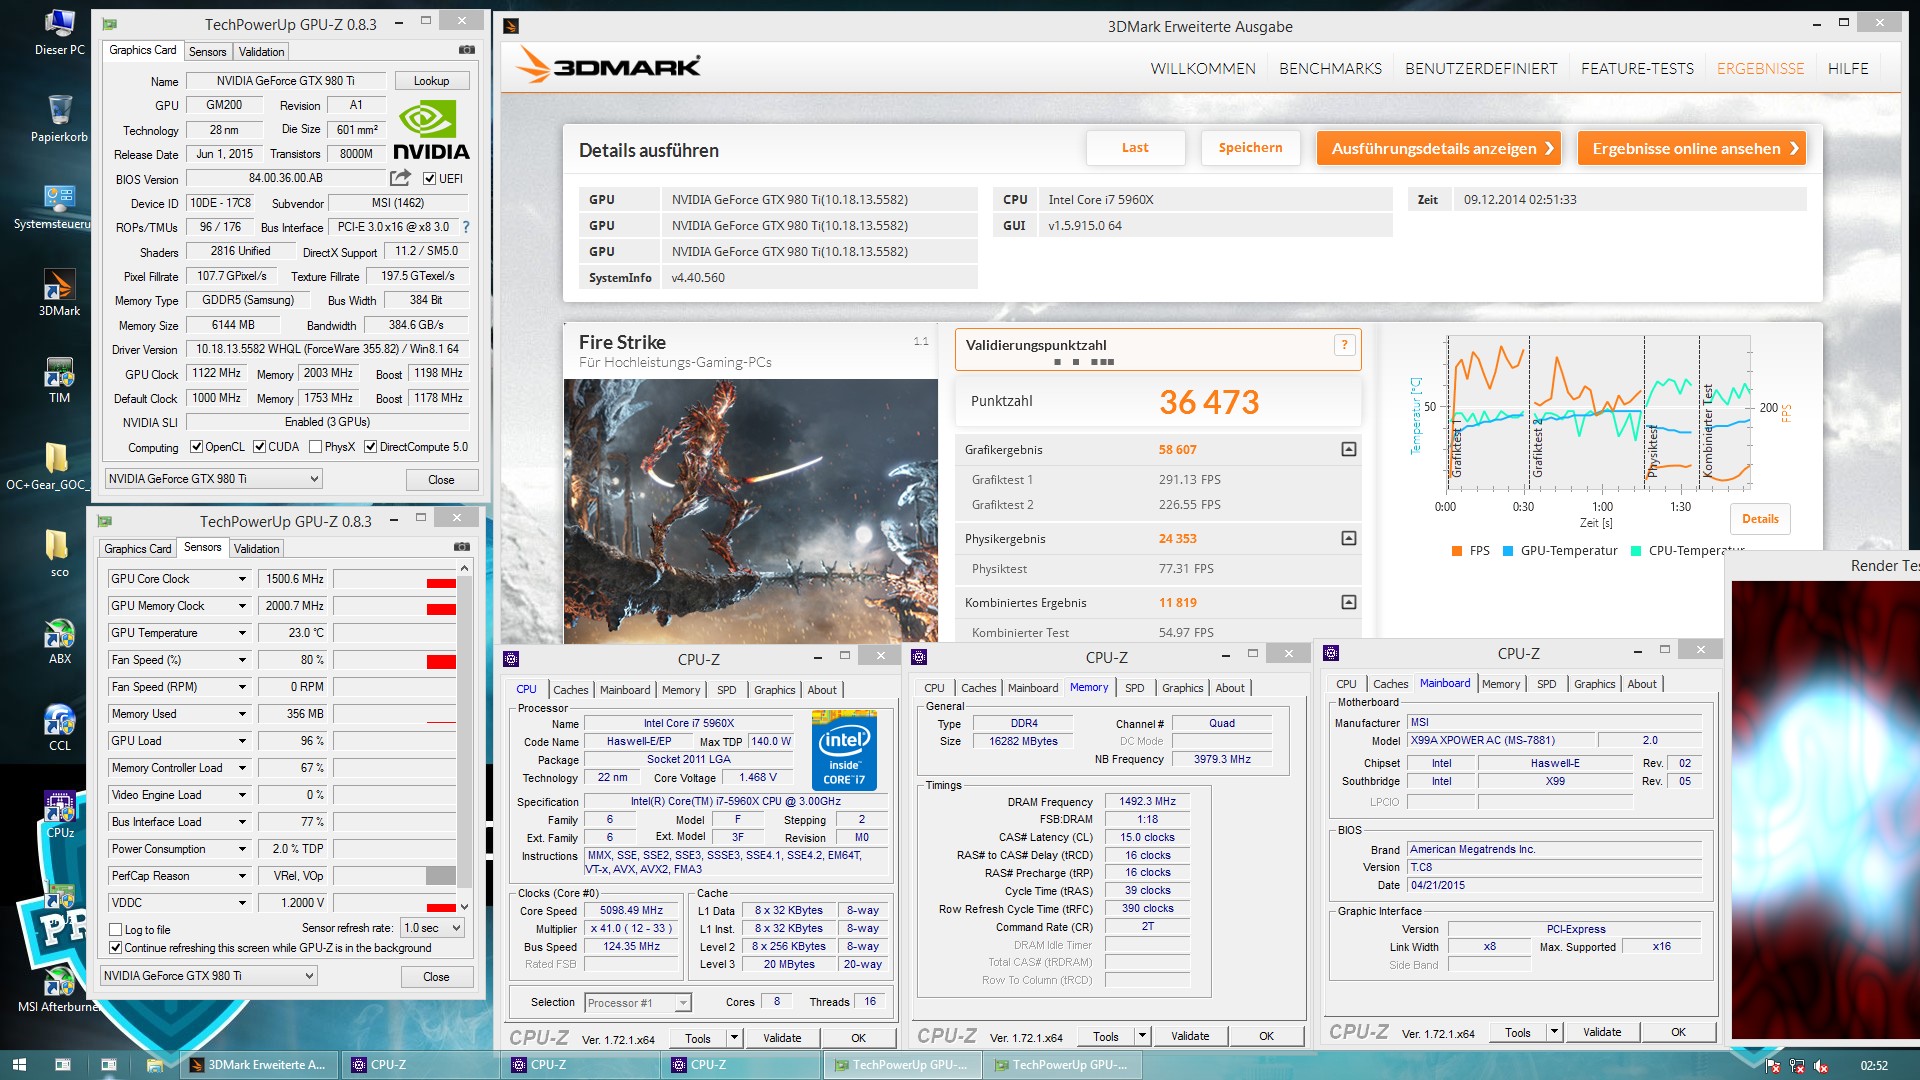Viewport: 1920px width, 1080px height.
Task: Click GPU-Z Sensors vertical scrollbar
Action: [x=465, y=737]
